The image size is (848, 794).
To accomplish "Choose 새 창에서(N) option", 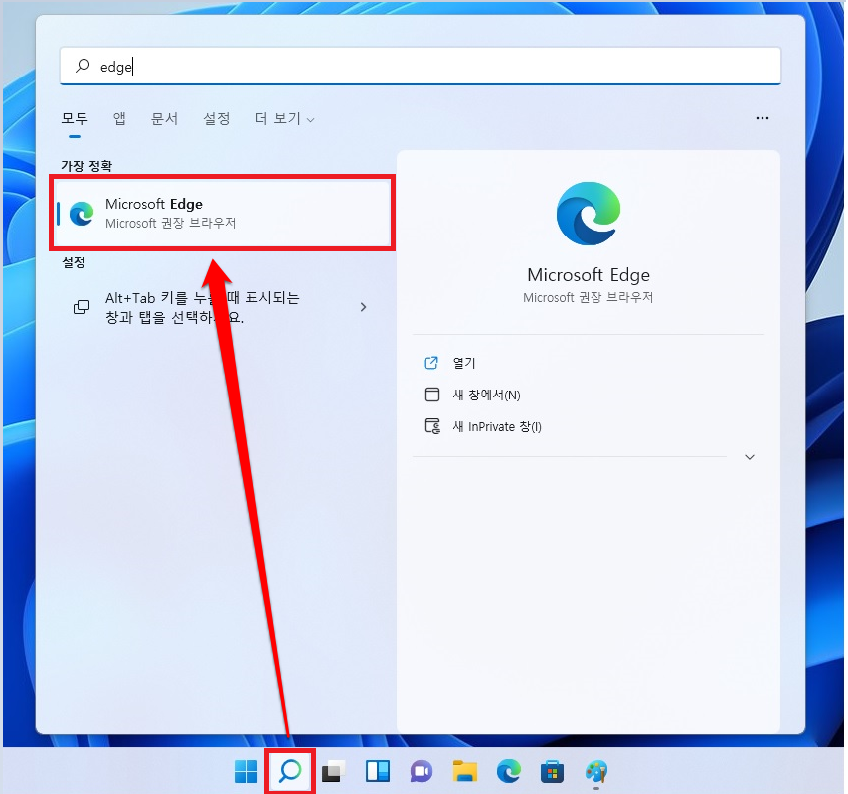I will 486,395.
